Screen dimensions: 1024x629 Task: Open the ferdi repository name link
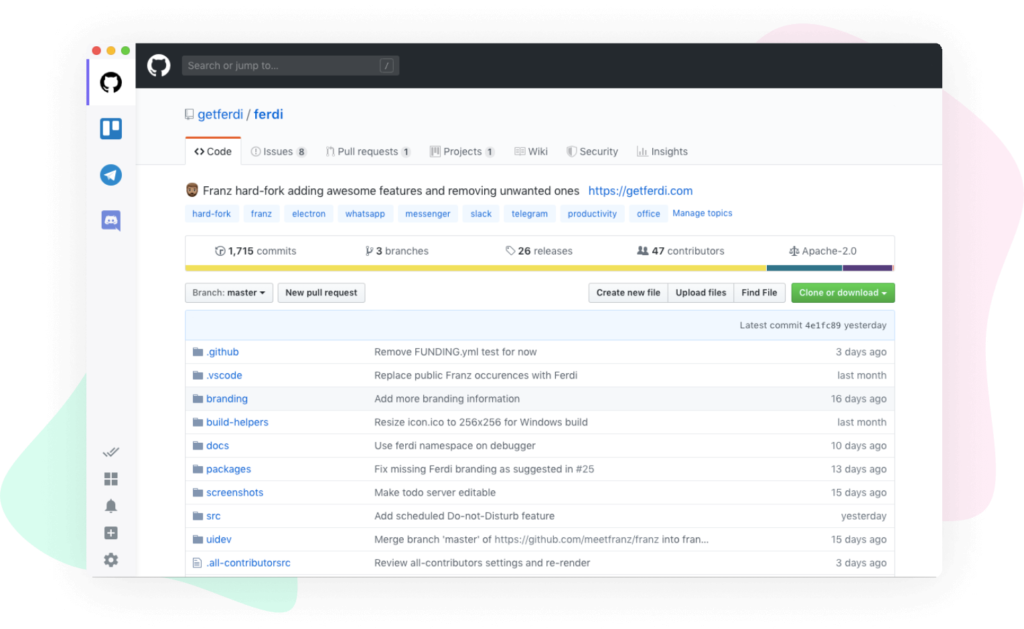click(x=268, y=114)
